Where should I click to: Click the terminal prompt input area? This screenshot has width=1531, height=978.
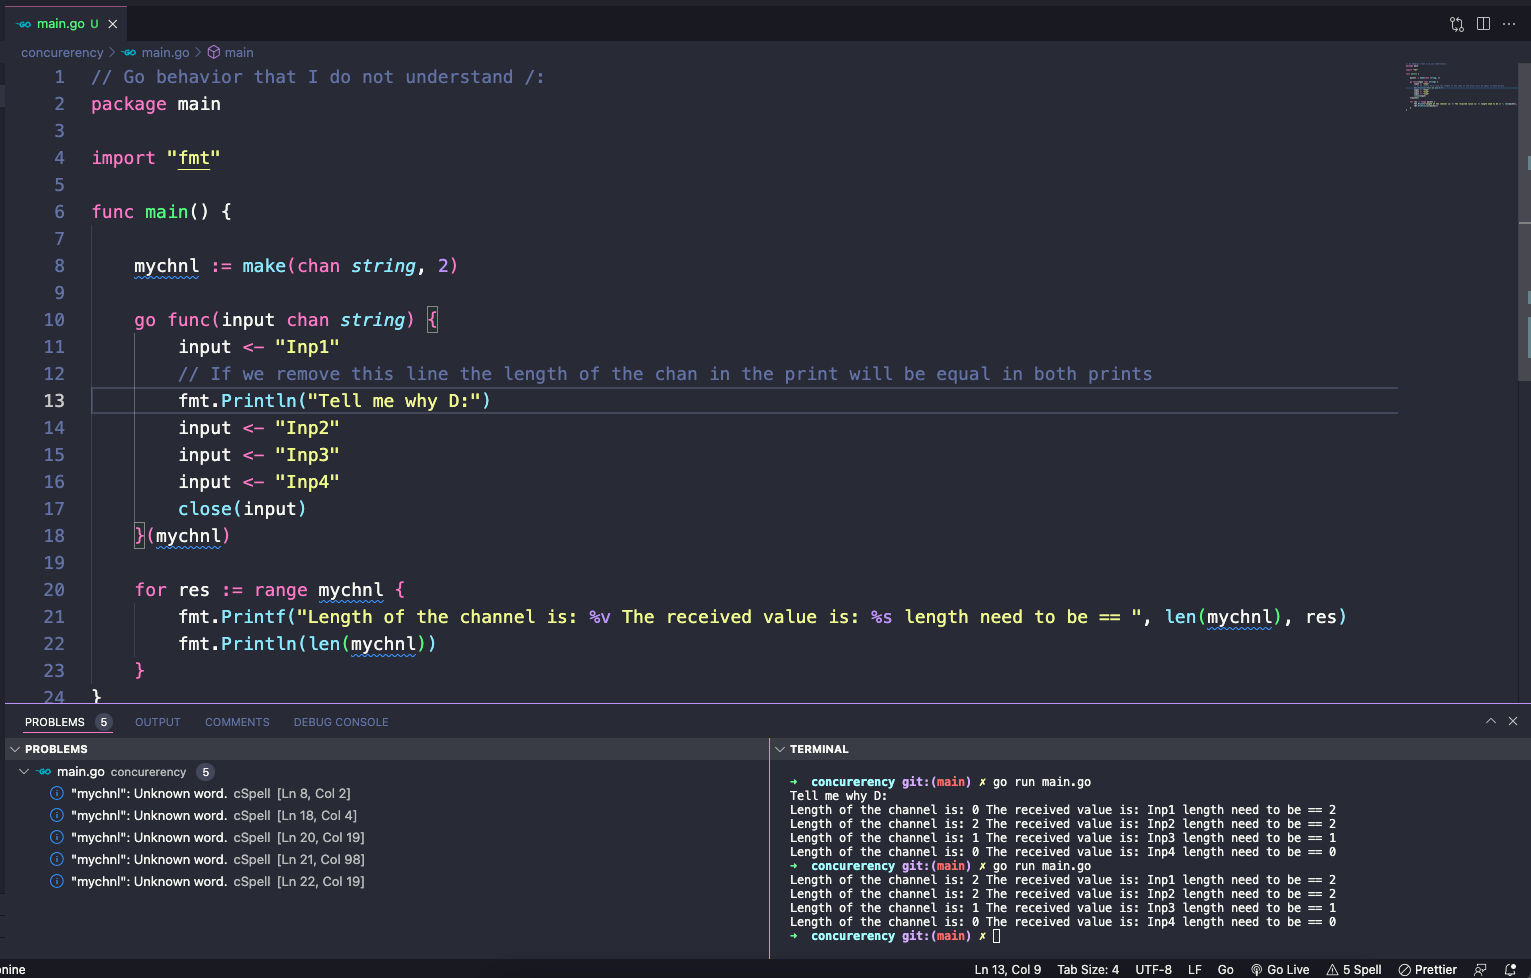(996, 936)
